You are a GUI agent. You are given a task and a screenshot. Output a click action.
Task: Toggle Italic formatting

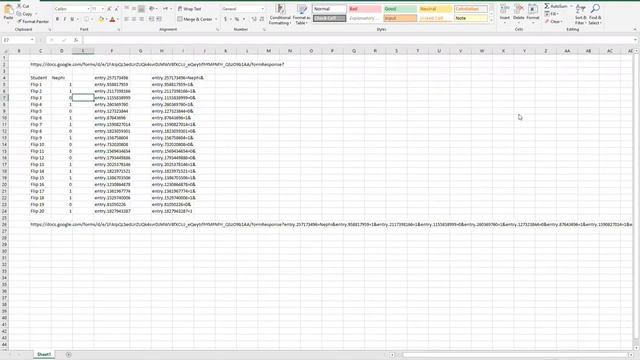click(x=64, y=19)
